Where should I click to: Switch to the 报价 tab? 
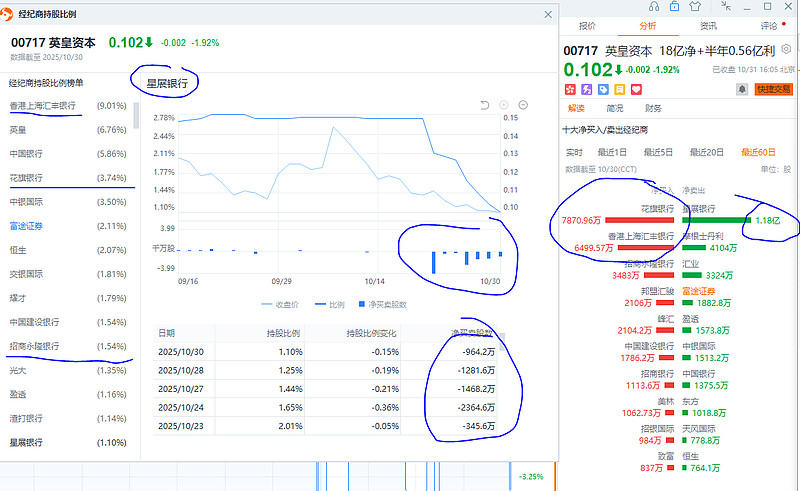click(587, 26)
